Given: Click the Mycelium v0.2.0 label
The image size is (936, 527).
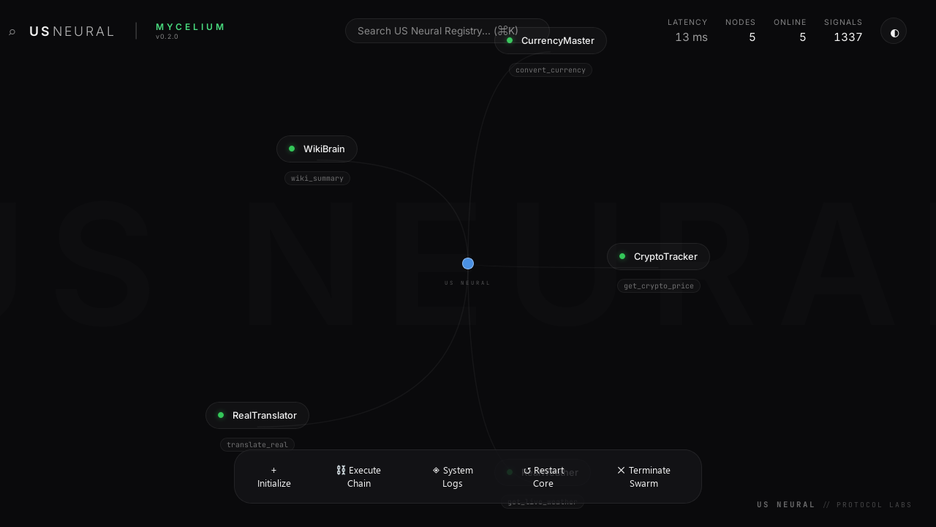Looking at the screenshot, I should click(x=190, y=30).
